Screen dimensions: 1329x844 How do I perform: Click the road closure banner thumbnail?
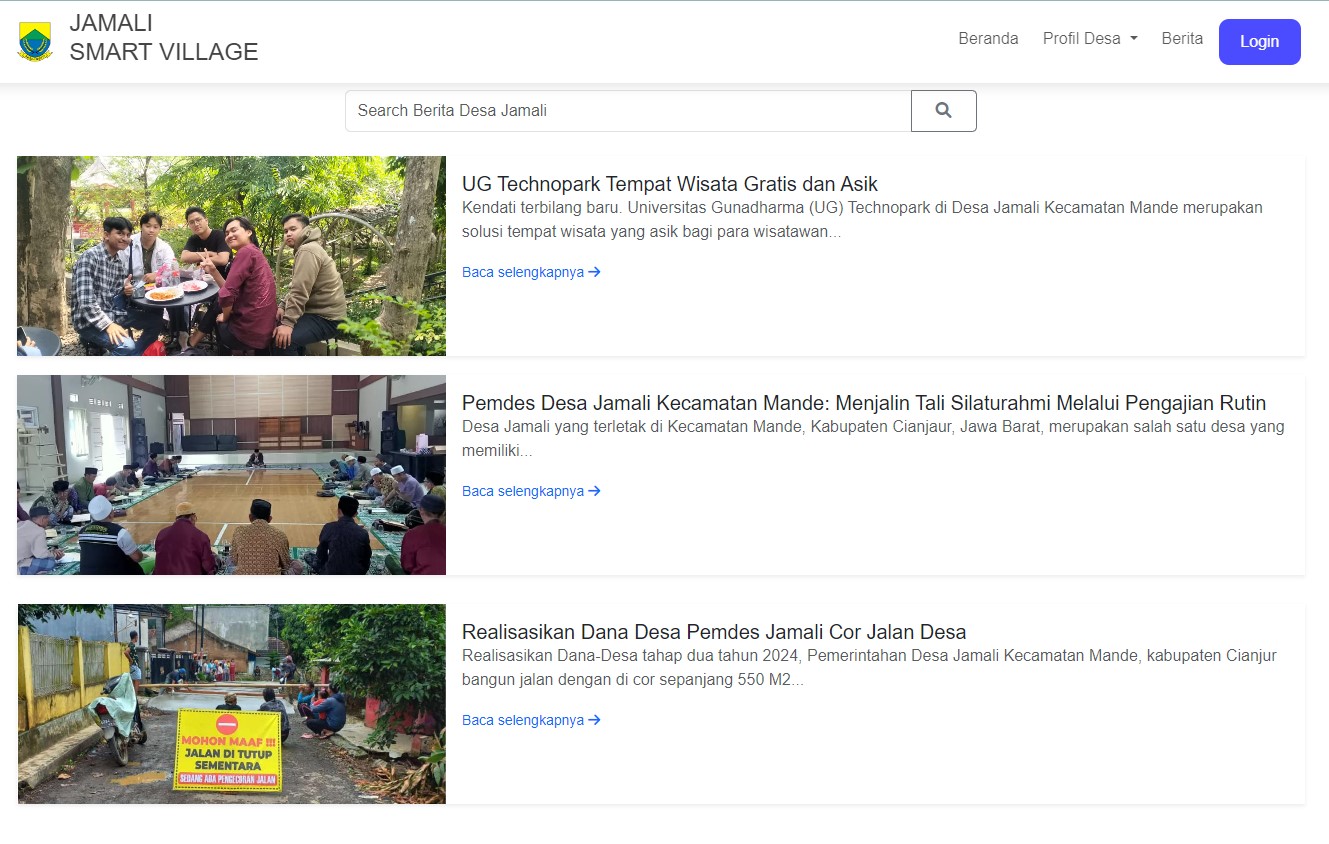[x=231, y=704]
